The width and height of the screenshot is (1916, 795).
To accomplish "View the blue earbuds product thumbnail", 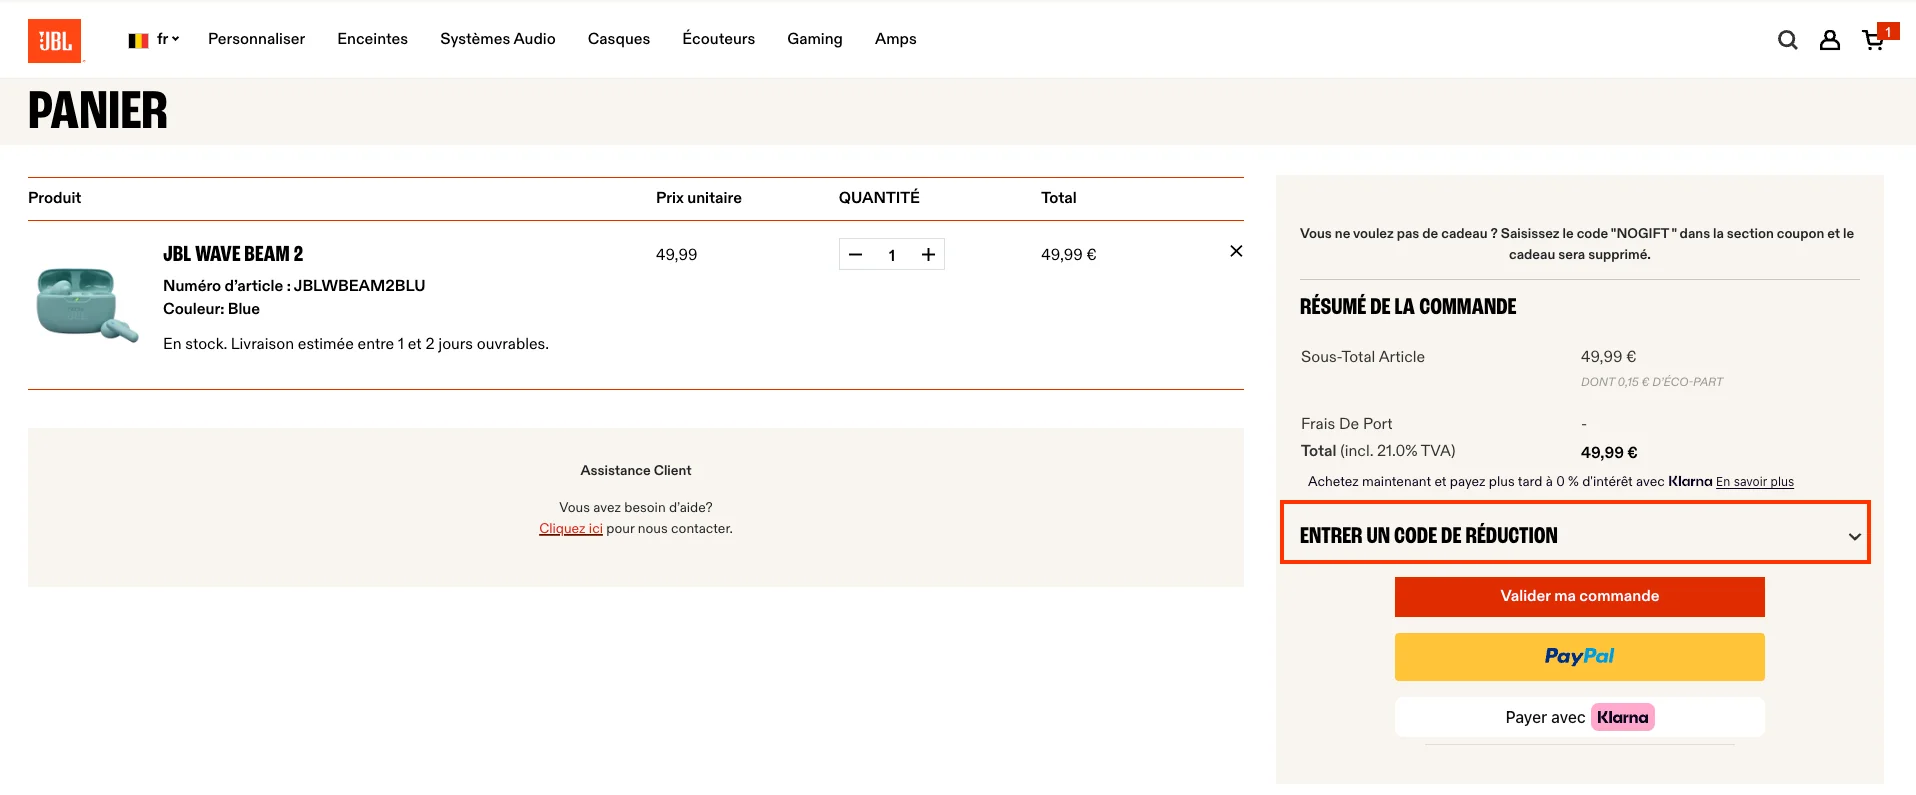I will click(x=87, y=304).
